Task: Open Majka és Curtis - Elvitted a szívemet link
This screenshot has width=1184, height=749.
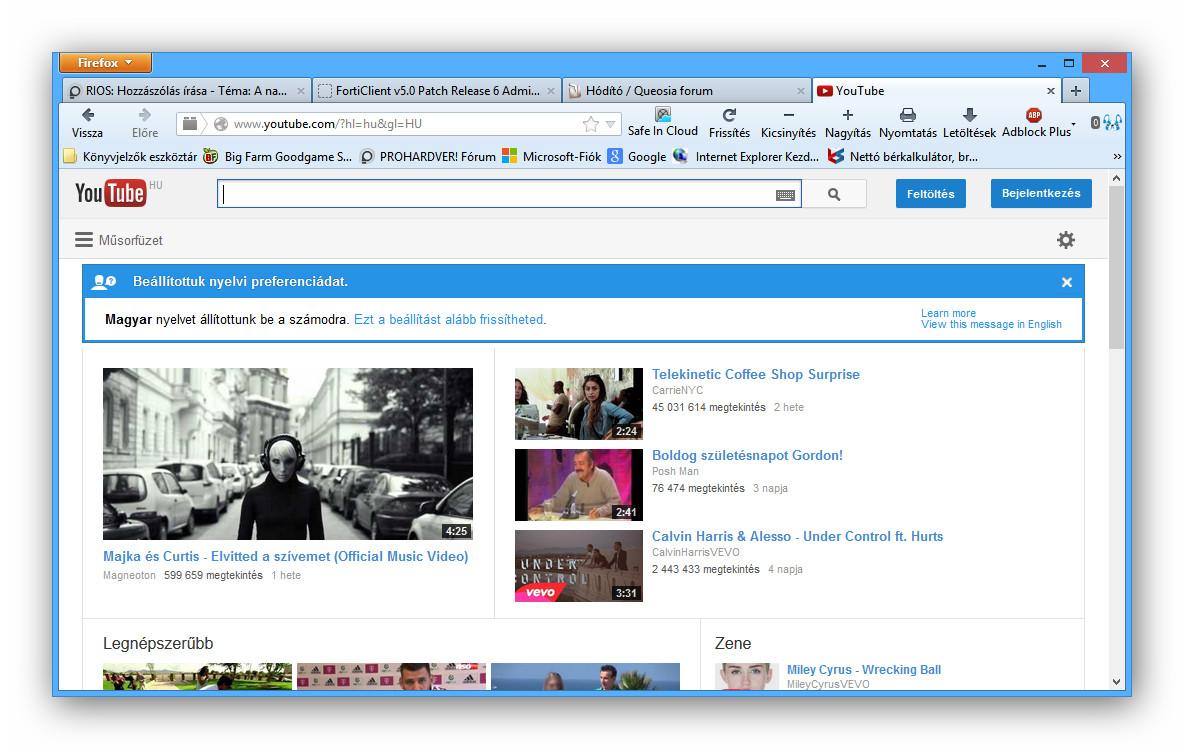Action: 285,556
